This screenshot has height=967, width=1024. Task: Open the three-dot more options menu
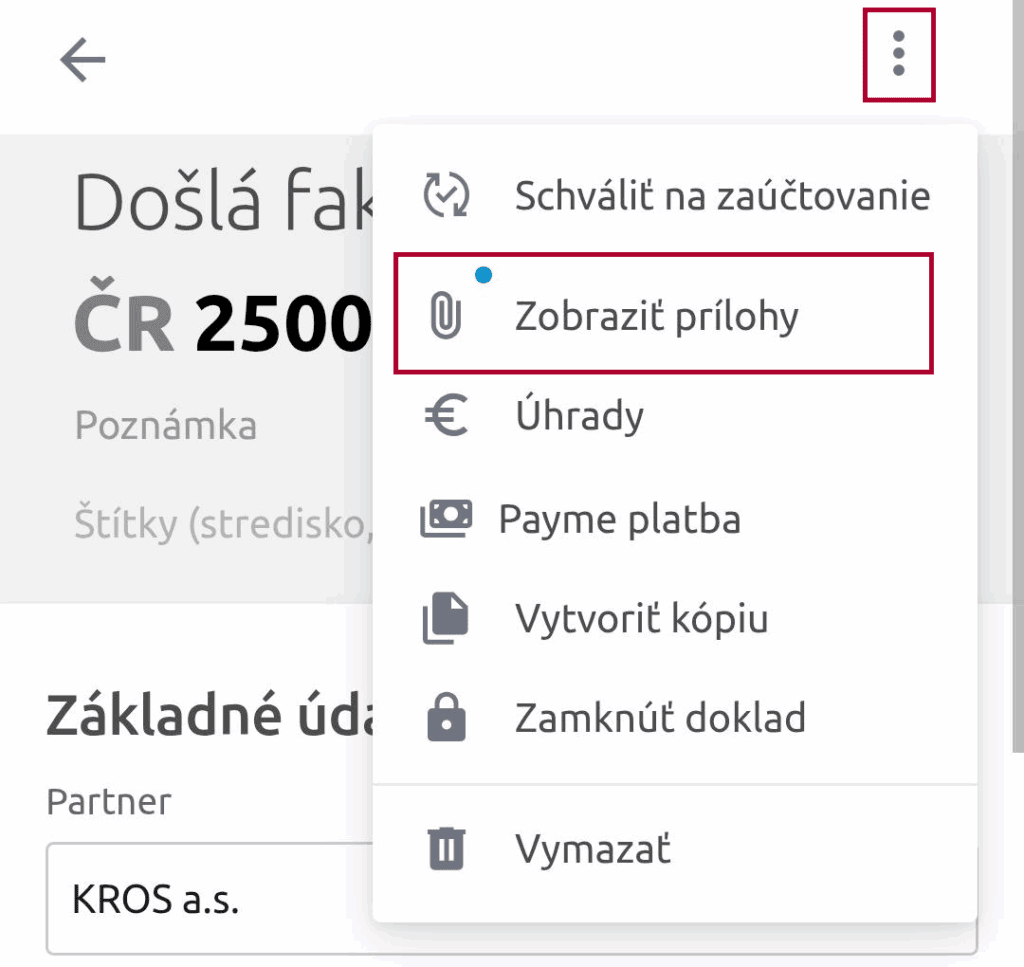coord(898,54)
